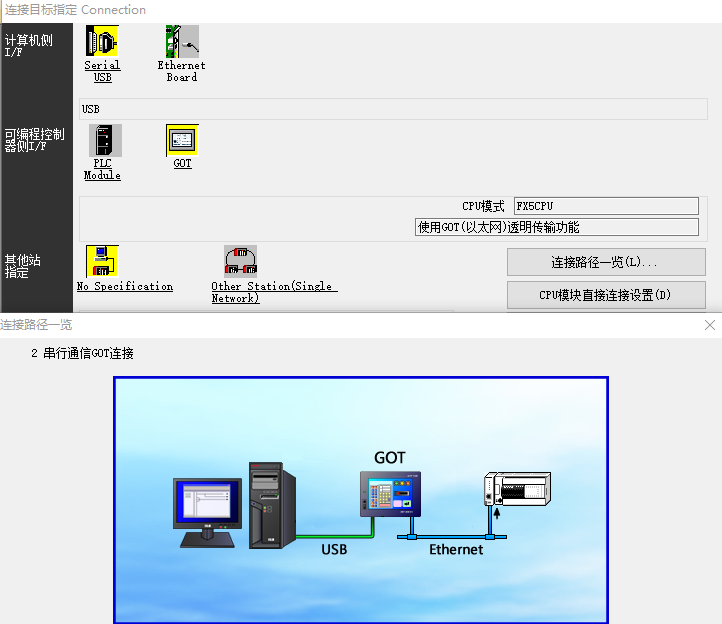Click the USB interface detail field
The height and width of the screenshot is (624, 722).
[x=393, y=109]
